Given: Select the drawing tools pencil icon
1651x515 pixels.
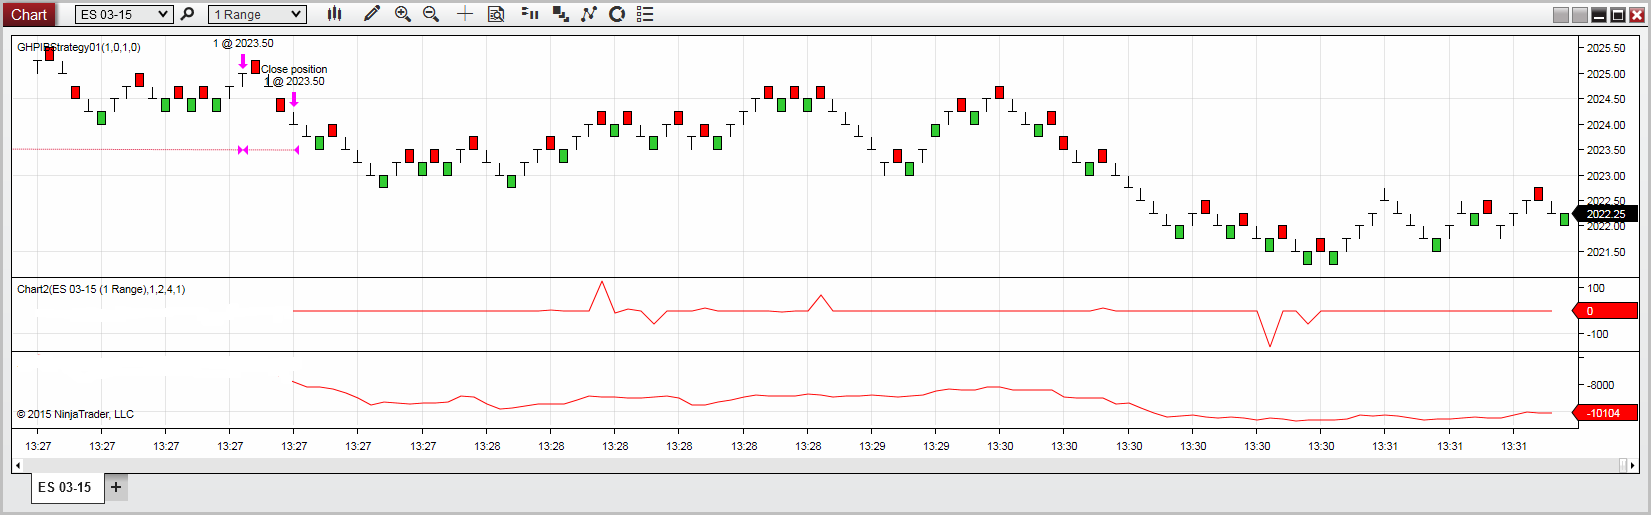Looking at the screenshot, I should pyautogui.click(x=372, y=14).
